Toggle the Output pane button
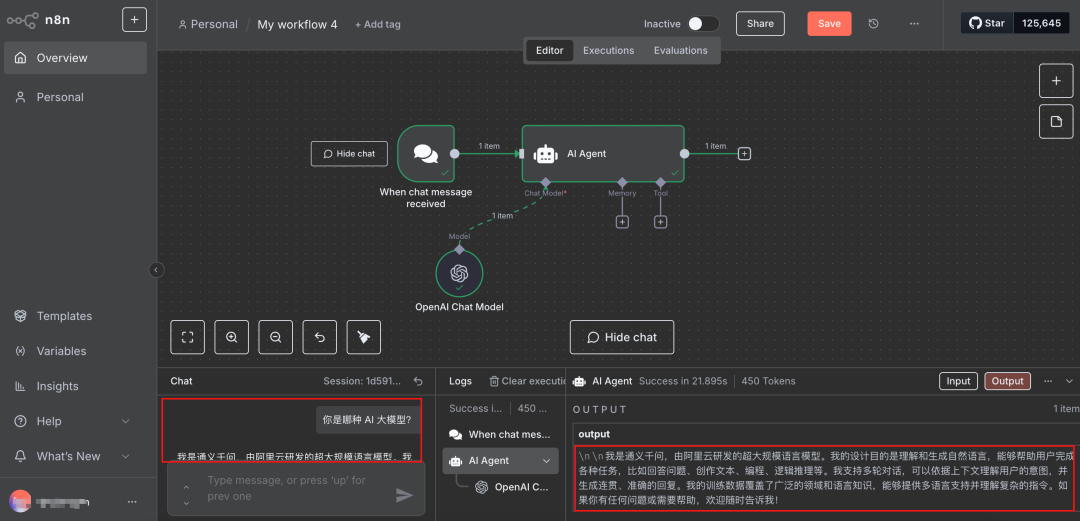The width and height of the screenshot is (1080, 521). (1008, 381)
